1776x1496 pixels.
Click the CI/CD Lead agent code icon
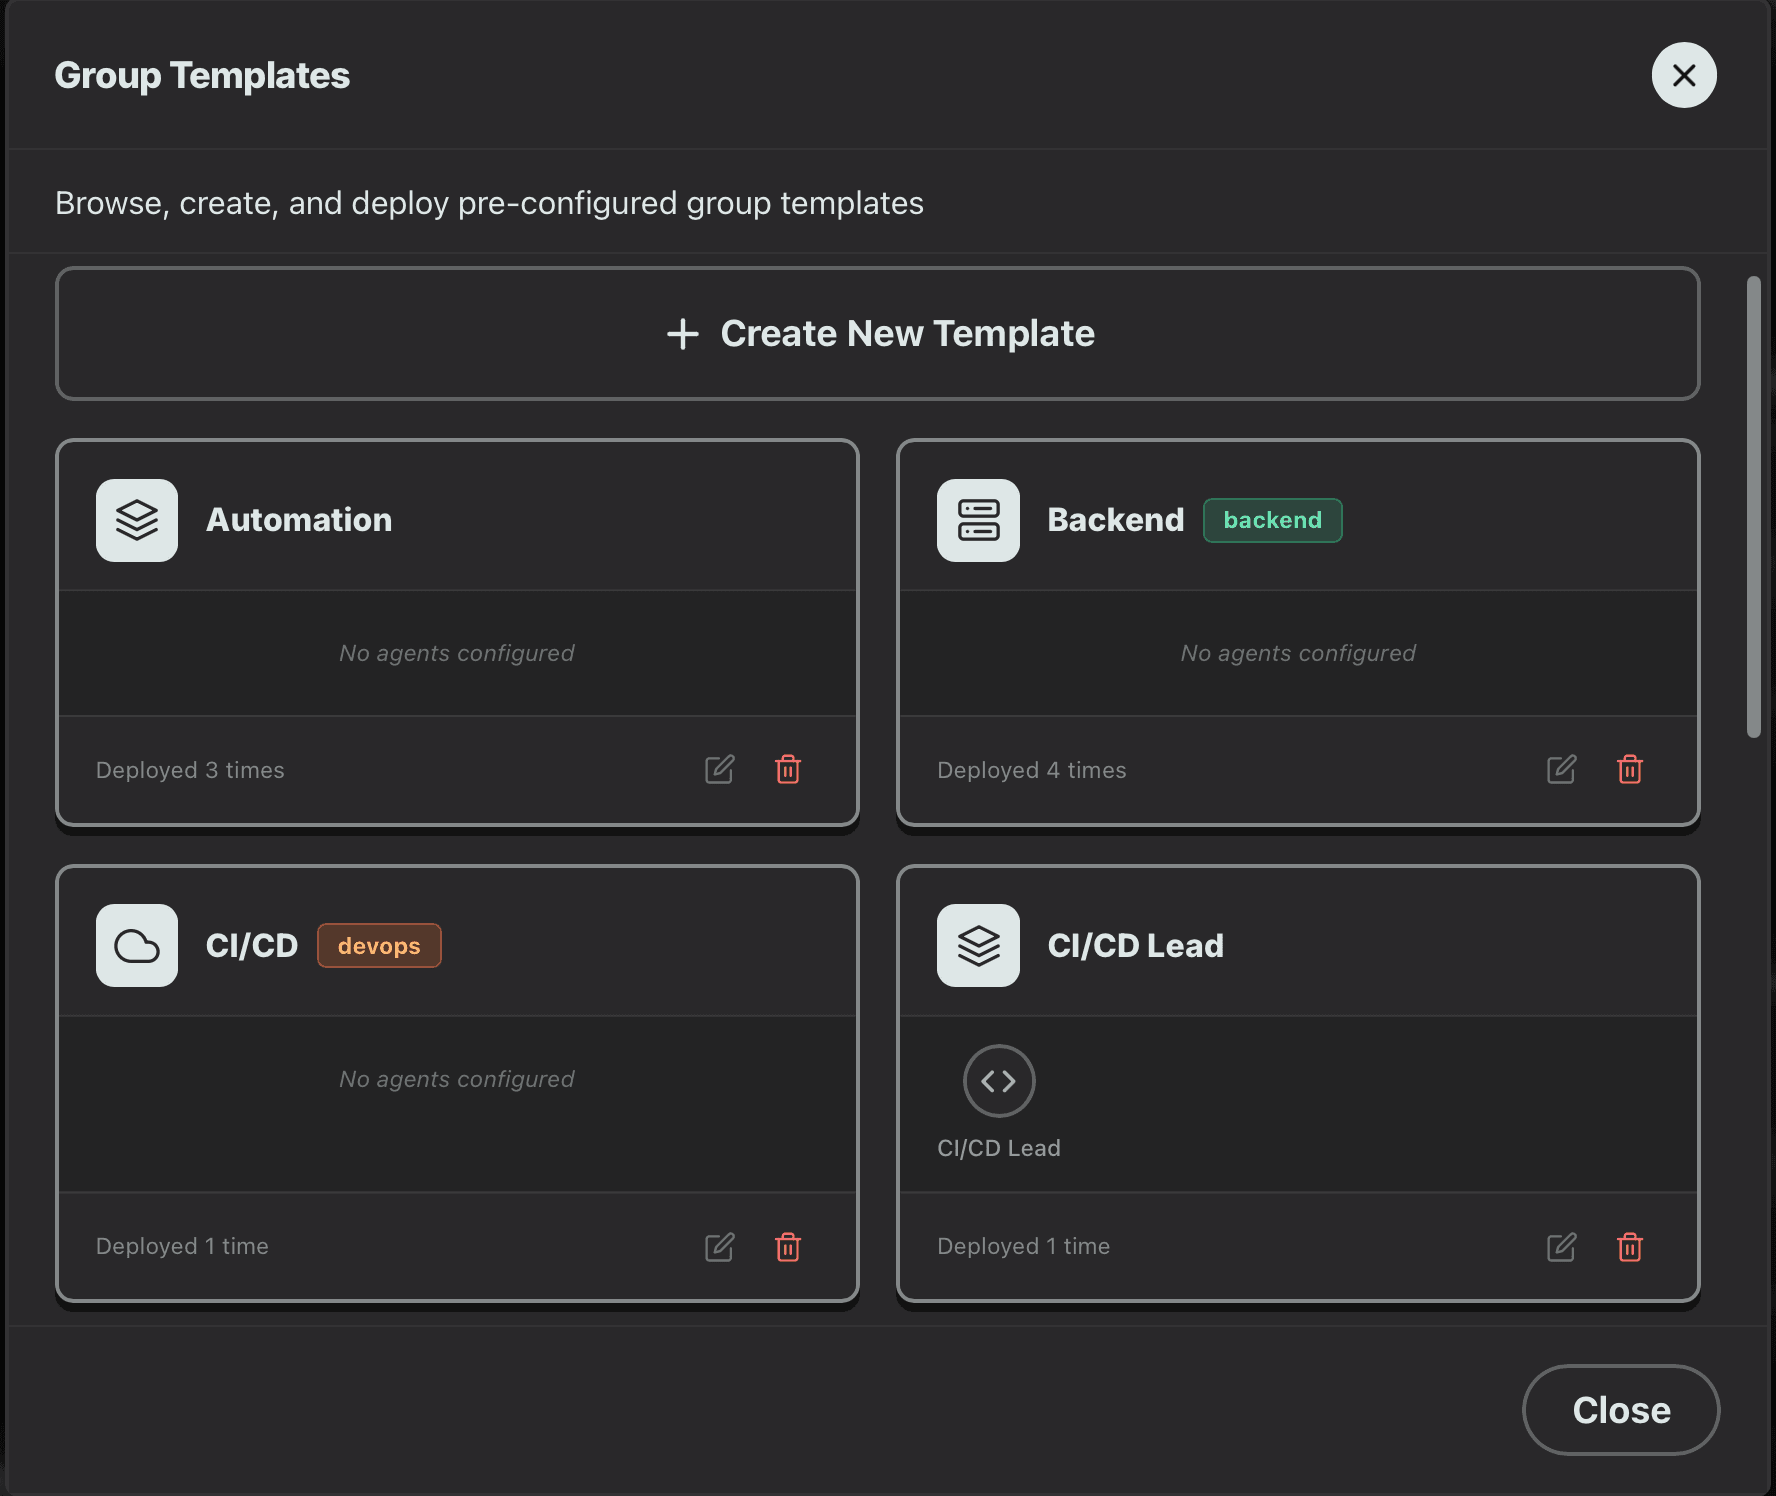point(999,1081)
